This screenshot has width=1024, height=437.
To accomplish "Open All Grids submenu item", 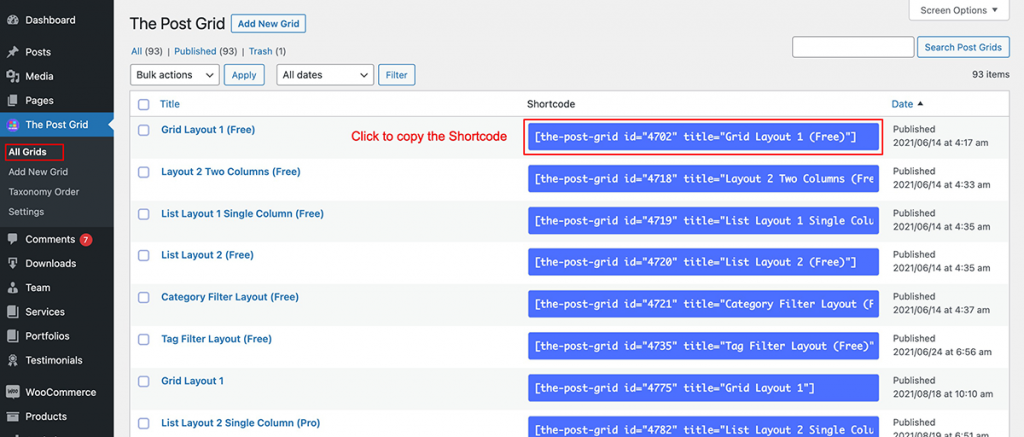I will coord(27,152).
